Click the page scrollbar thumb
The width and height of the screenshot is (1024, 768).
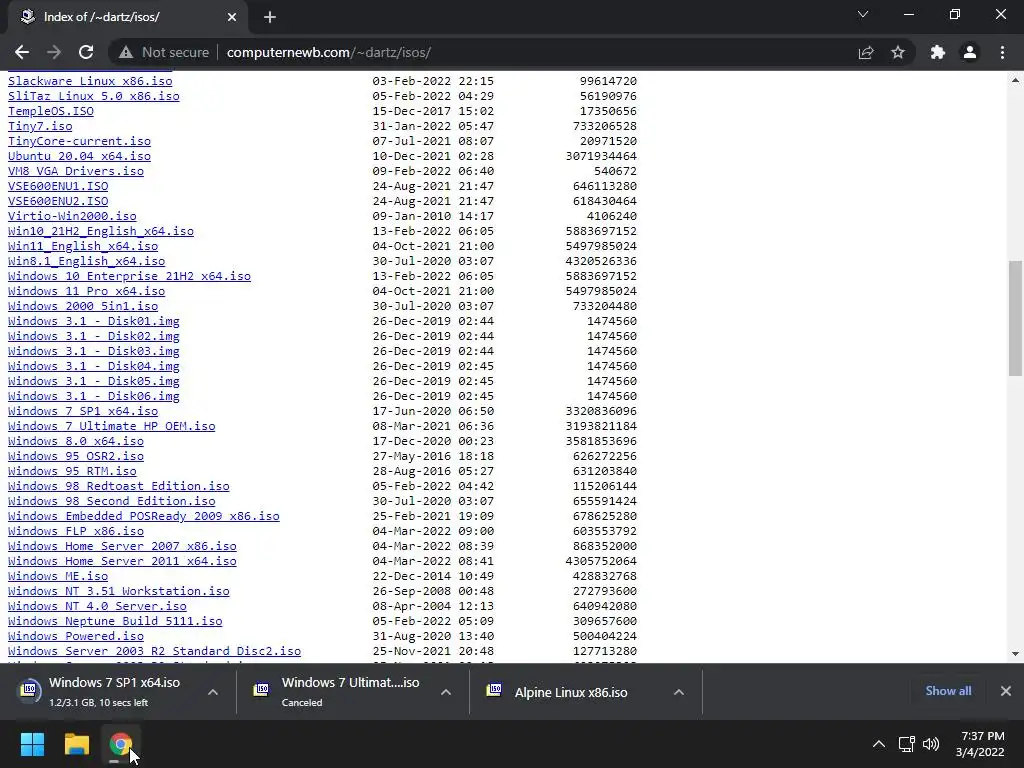(1015, 318)
